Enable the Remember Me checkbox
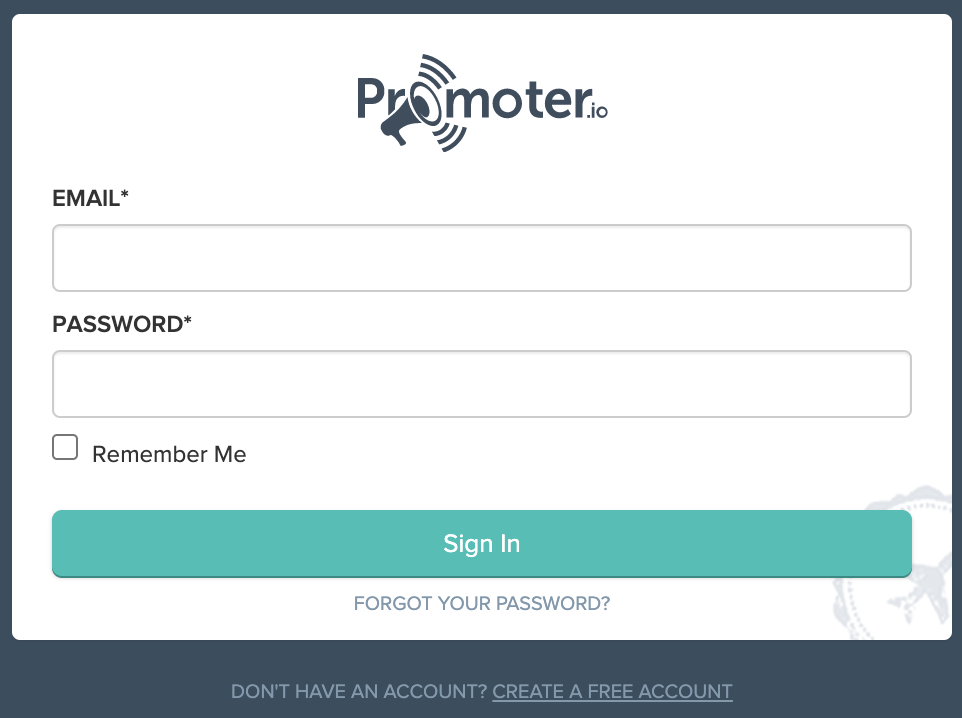This screenshot has width=962, height=718. tap(65, 447)
